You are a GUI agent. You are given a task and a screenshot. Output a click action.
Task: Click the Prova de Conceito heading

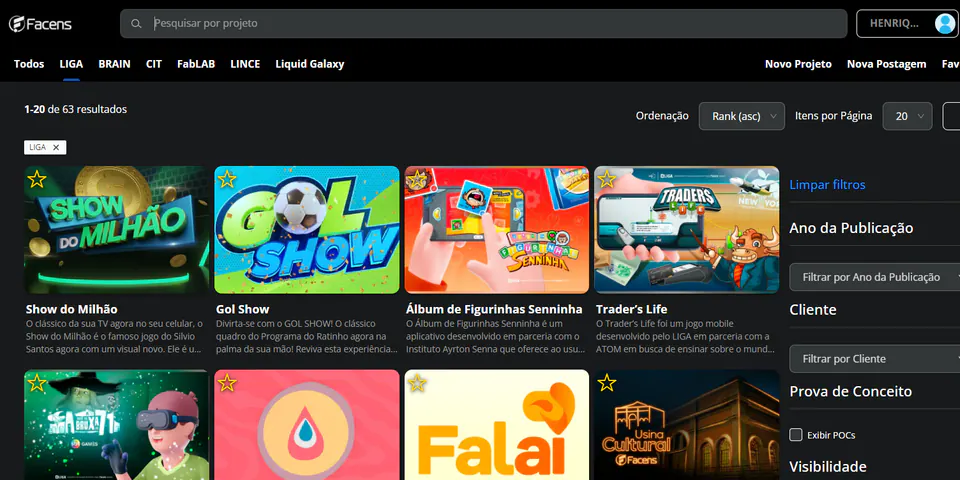pyautogui.click(x=850, y=391)
